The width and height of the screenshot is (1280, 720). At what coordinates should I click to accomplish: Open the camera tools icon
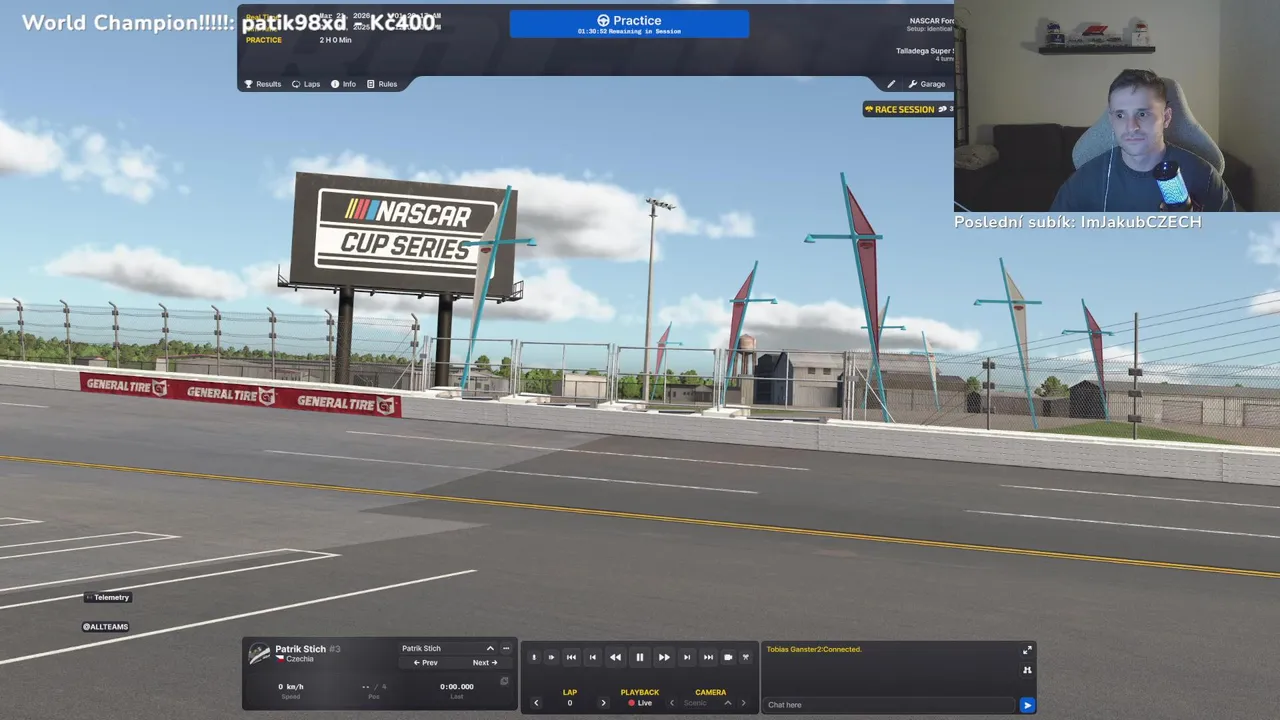(x=745, y=657)
